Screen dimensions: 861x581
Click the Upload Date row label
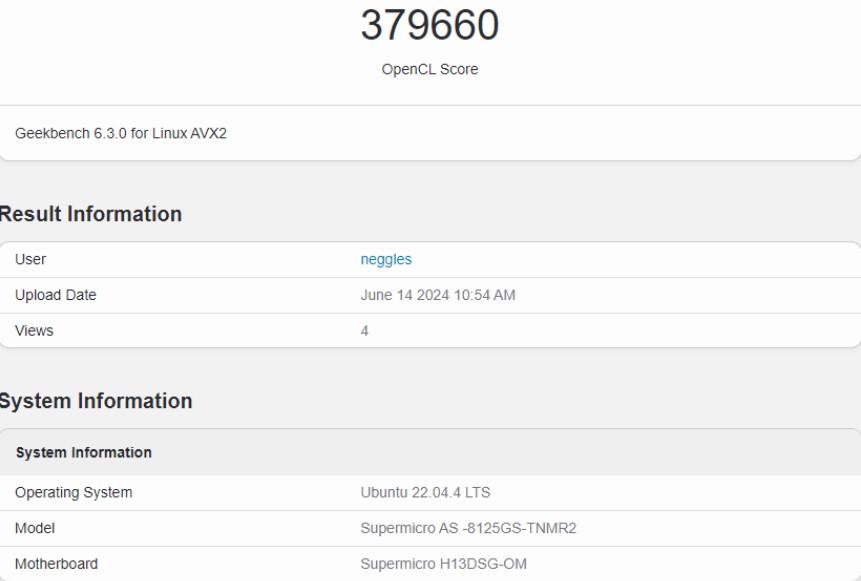tap(56, 295)
